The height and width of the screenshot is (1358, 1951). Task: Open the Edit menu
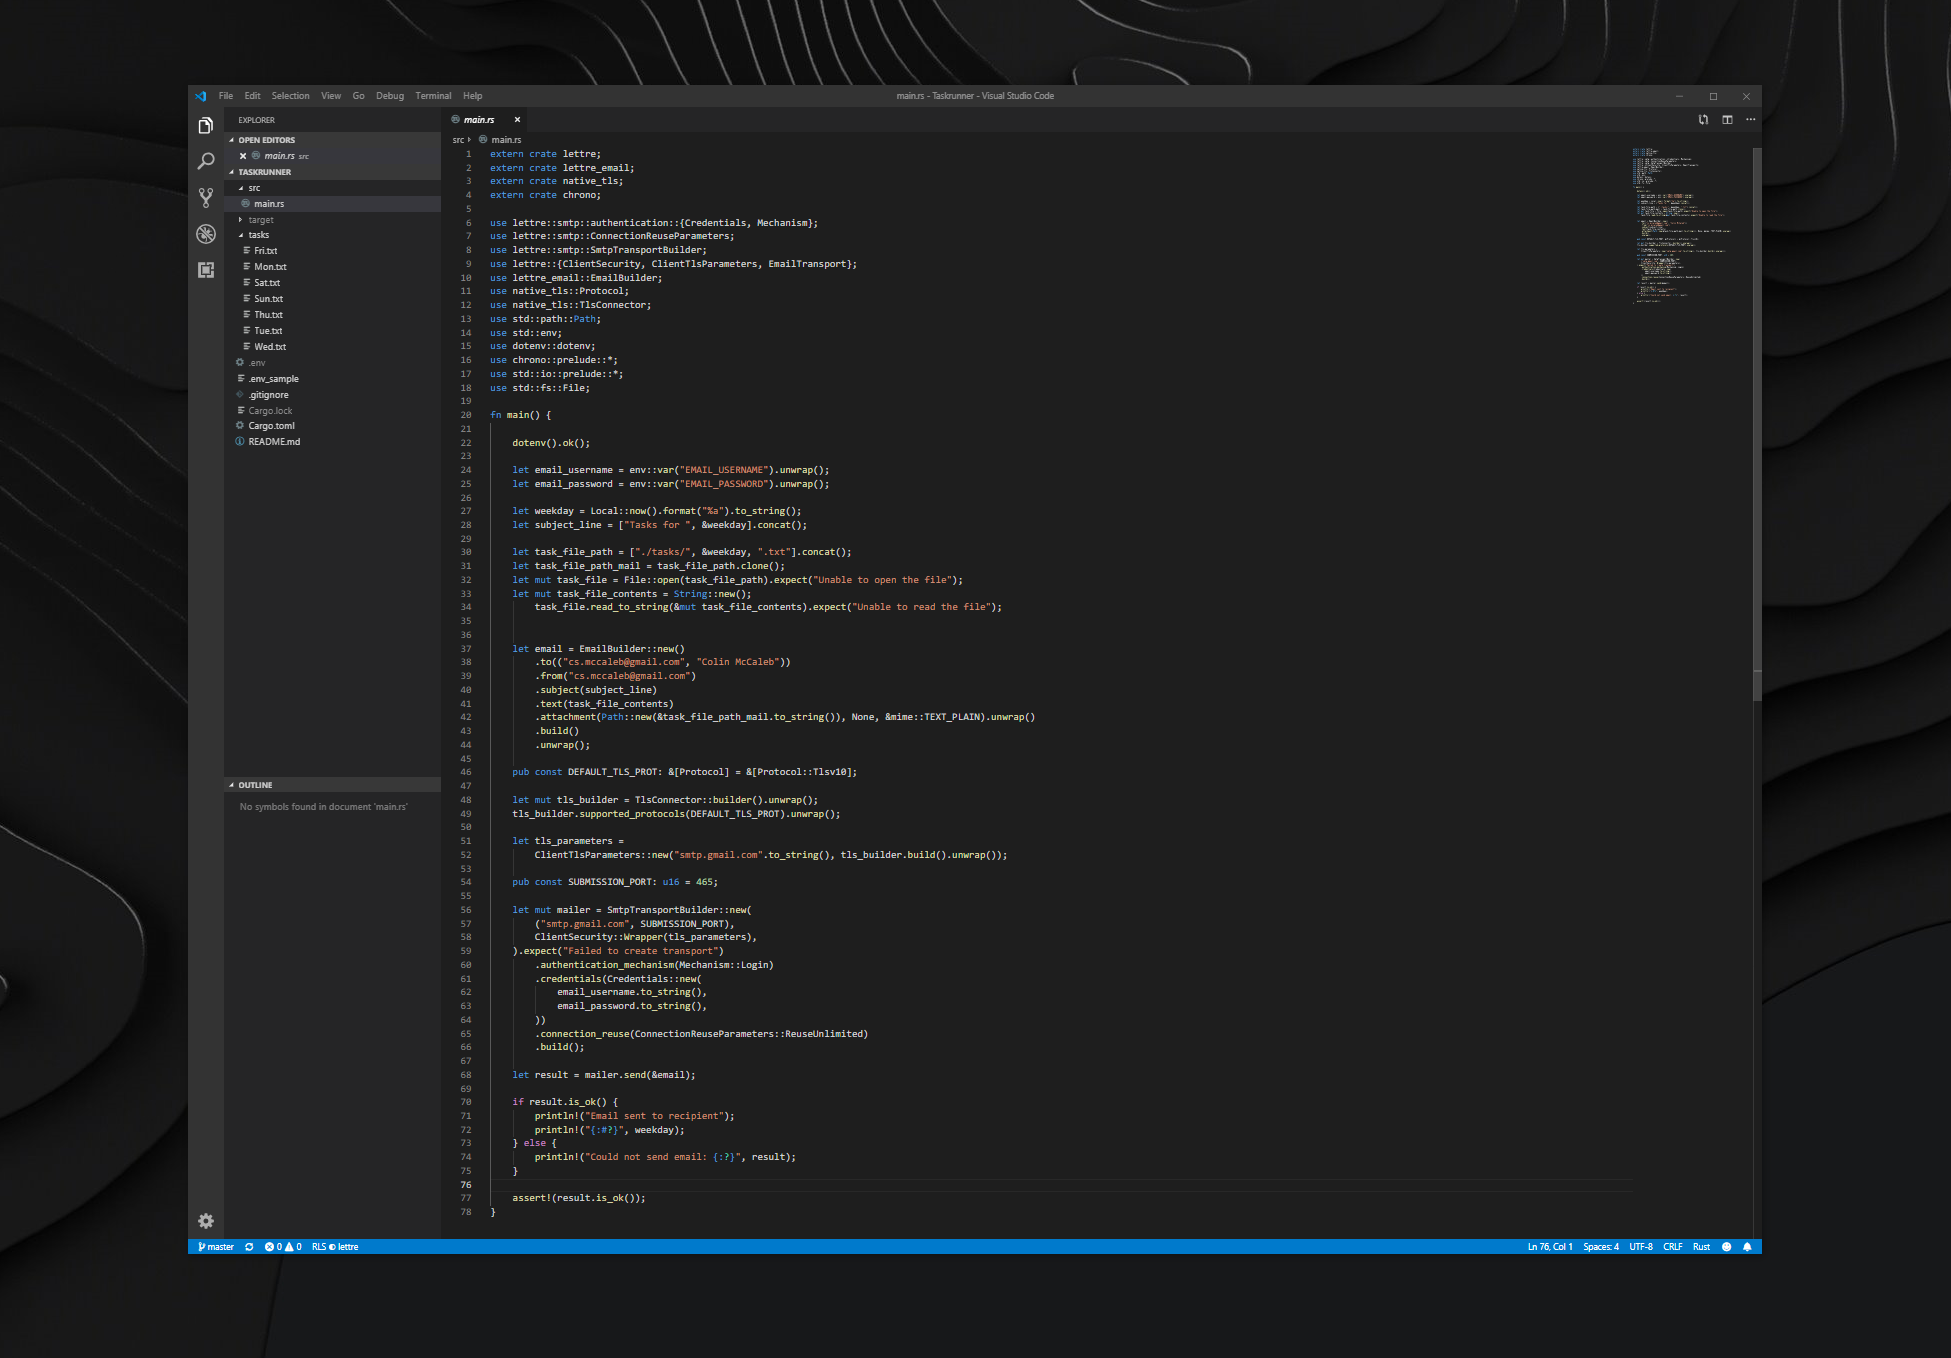[x=252, y=96]
